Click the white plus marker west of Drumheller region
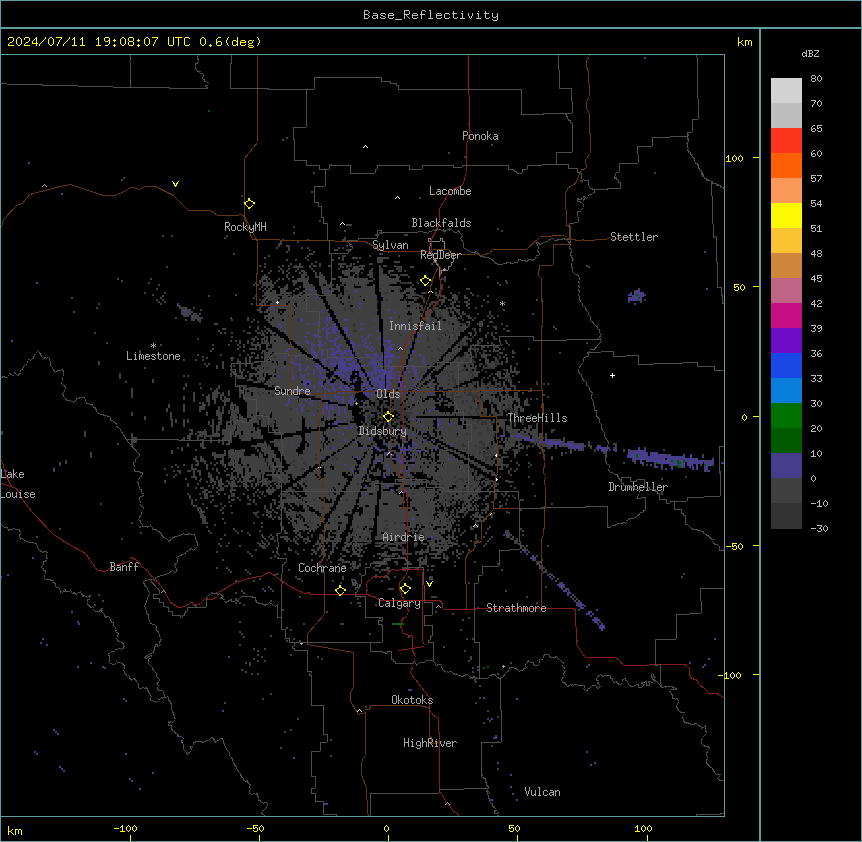The height and width of the screenshot is (842, 862). [612, 375]
